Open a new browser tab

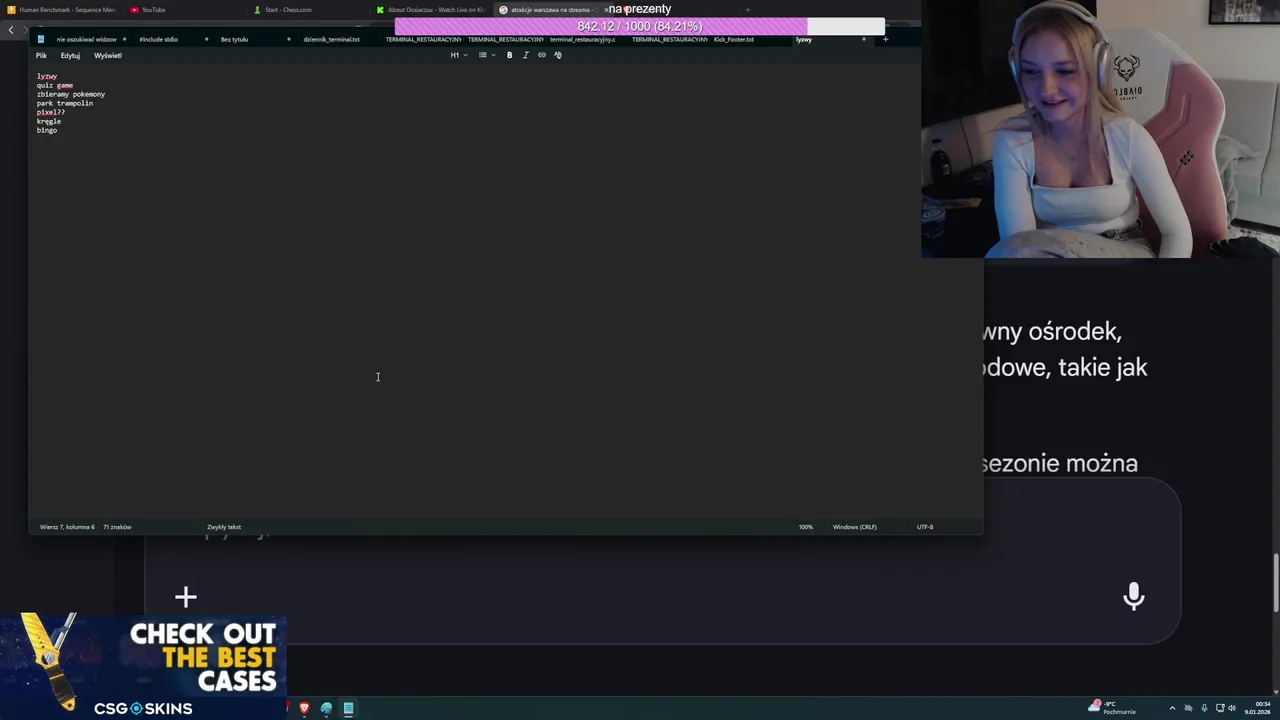click(x=747, y=10)
